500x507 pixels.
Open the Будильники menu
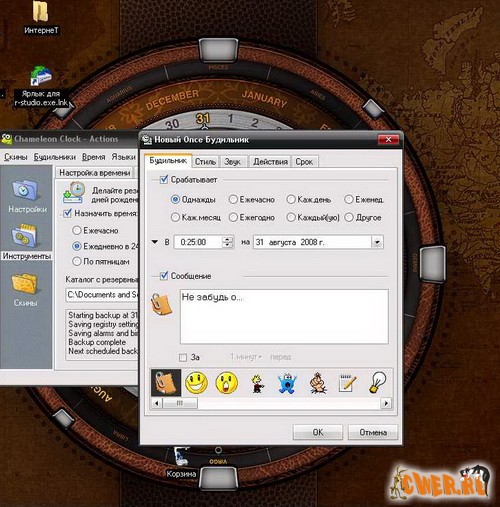coord(55,157)
